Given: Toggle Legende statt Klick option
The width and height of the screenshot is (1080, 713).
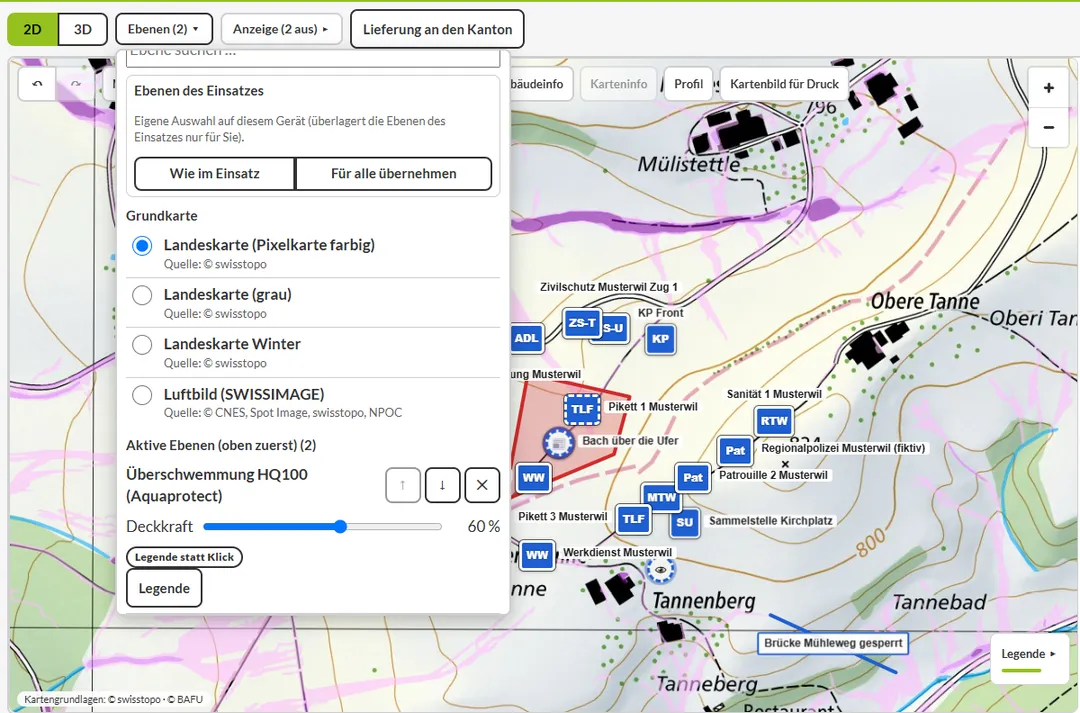Looking at the screenshot, I should pos(185,557).
